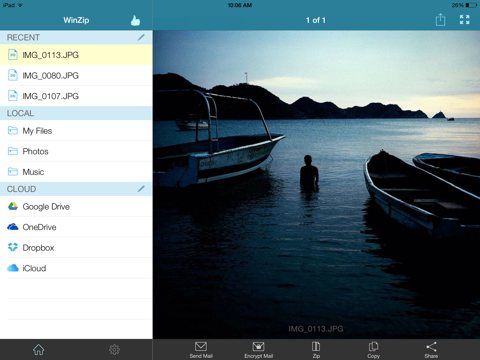
Task: Click the IMG_0107.JPG file icon
Action: pos(13,96)
